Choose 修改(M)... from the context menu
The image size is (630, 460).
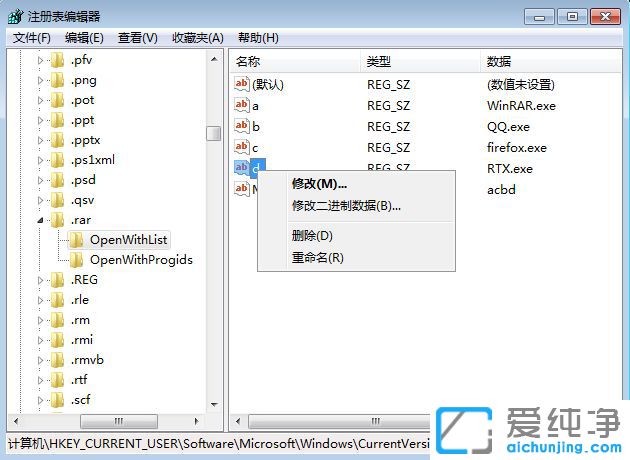356,184
